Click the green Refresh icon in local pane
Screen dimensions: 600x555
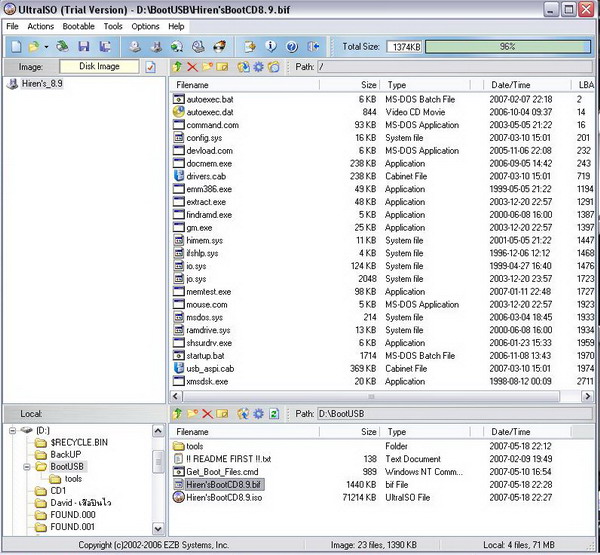click(x=274, y=414)
